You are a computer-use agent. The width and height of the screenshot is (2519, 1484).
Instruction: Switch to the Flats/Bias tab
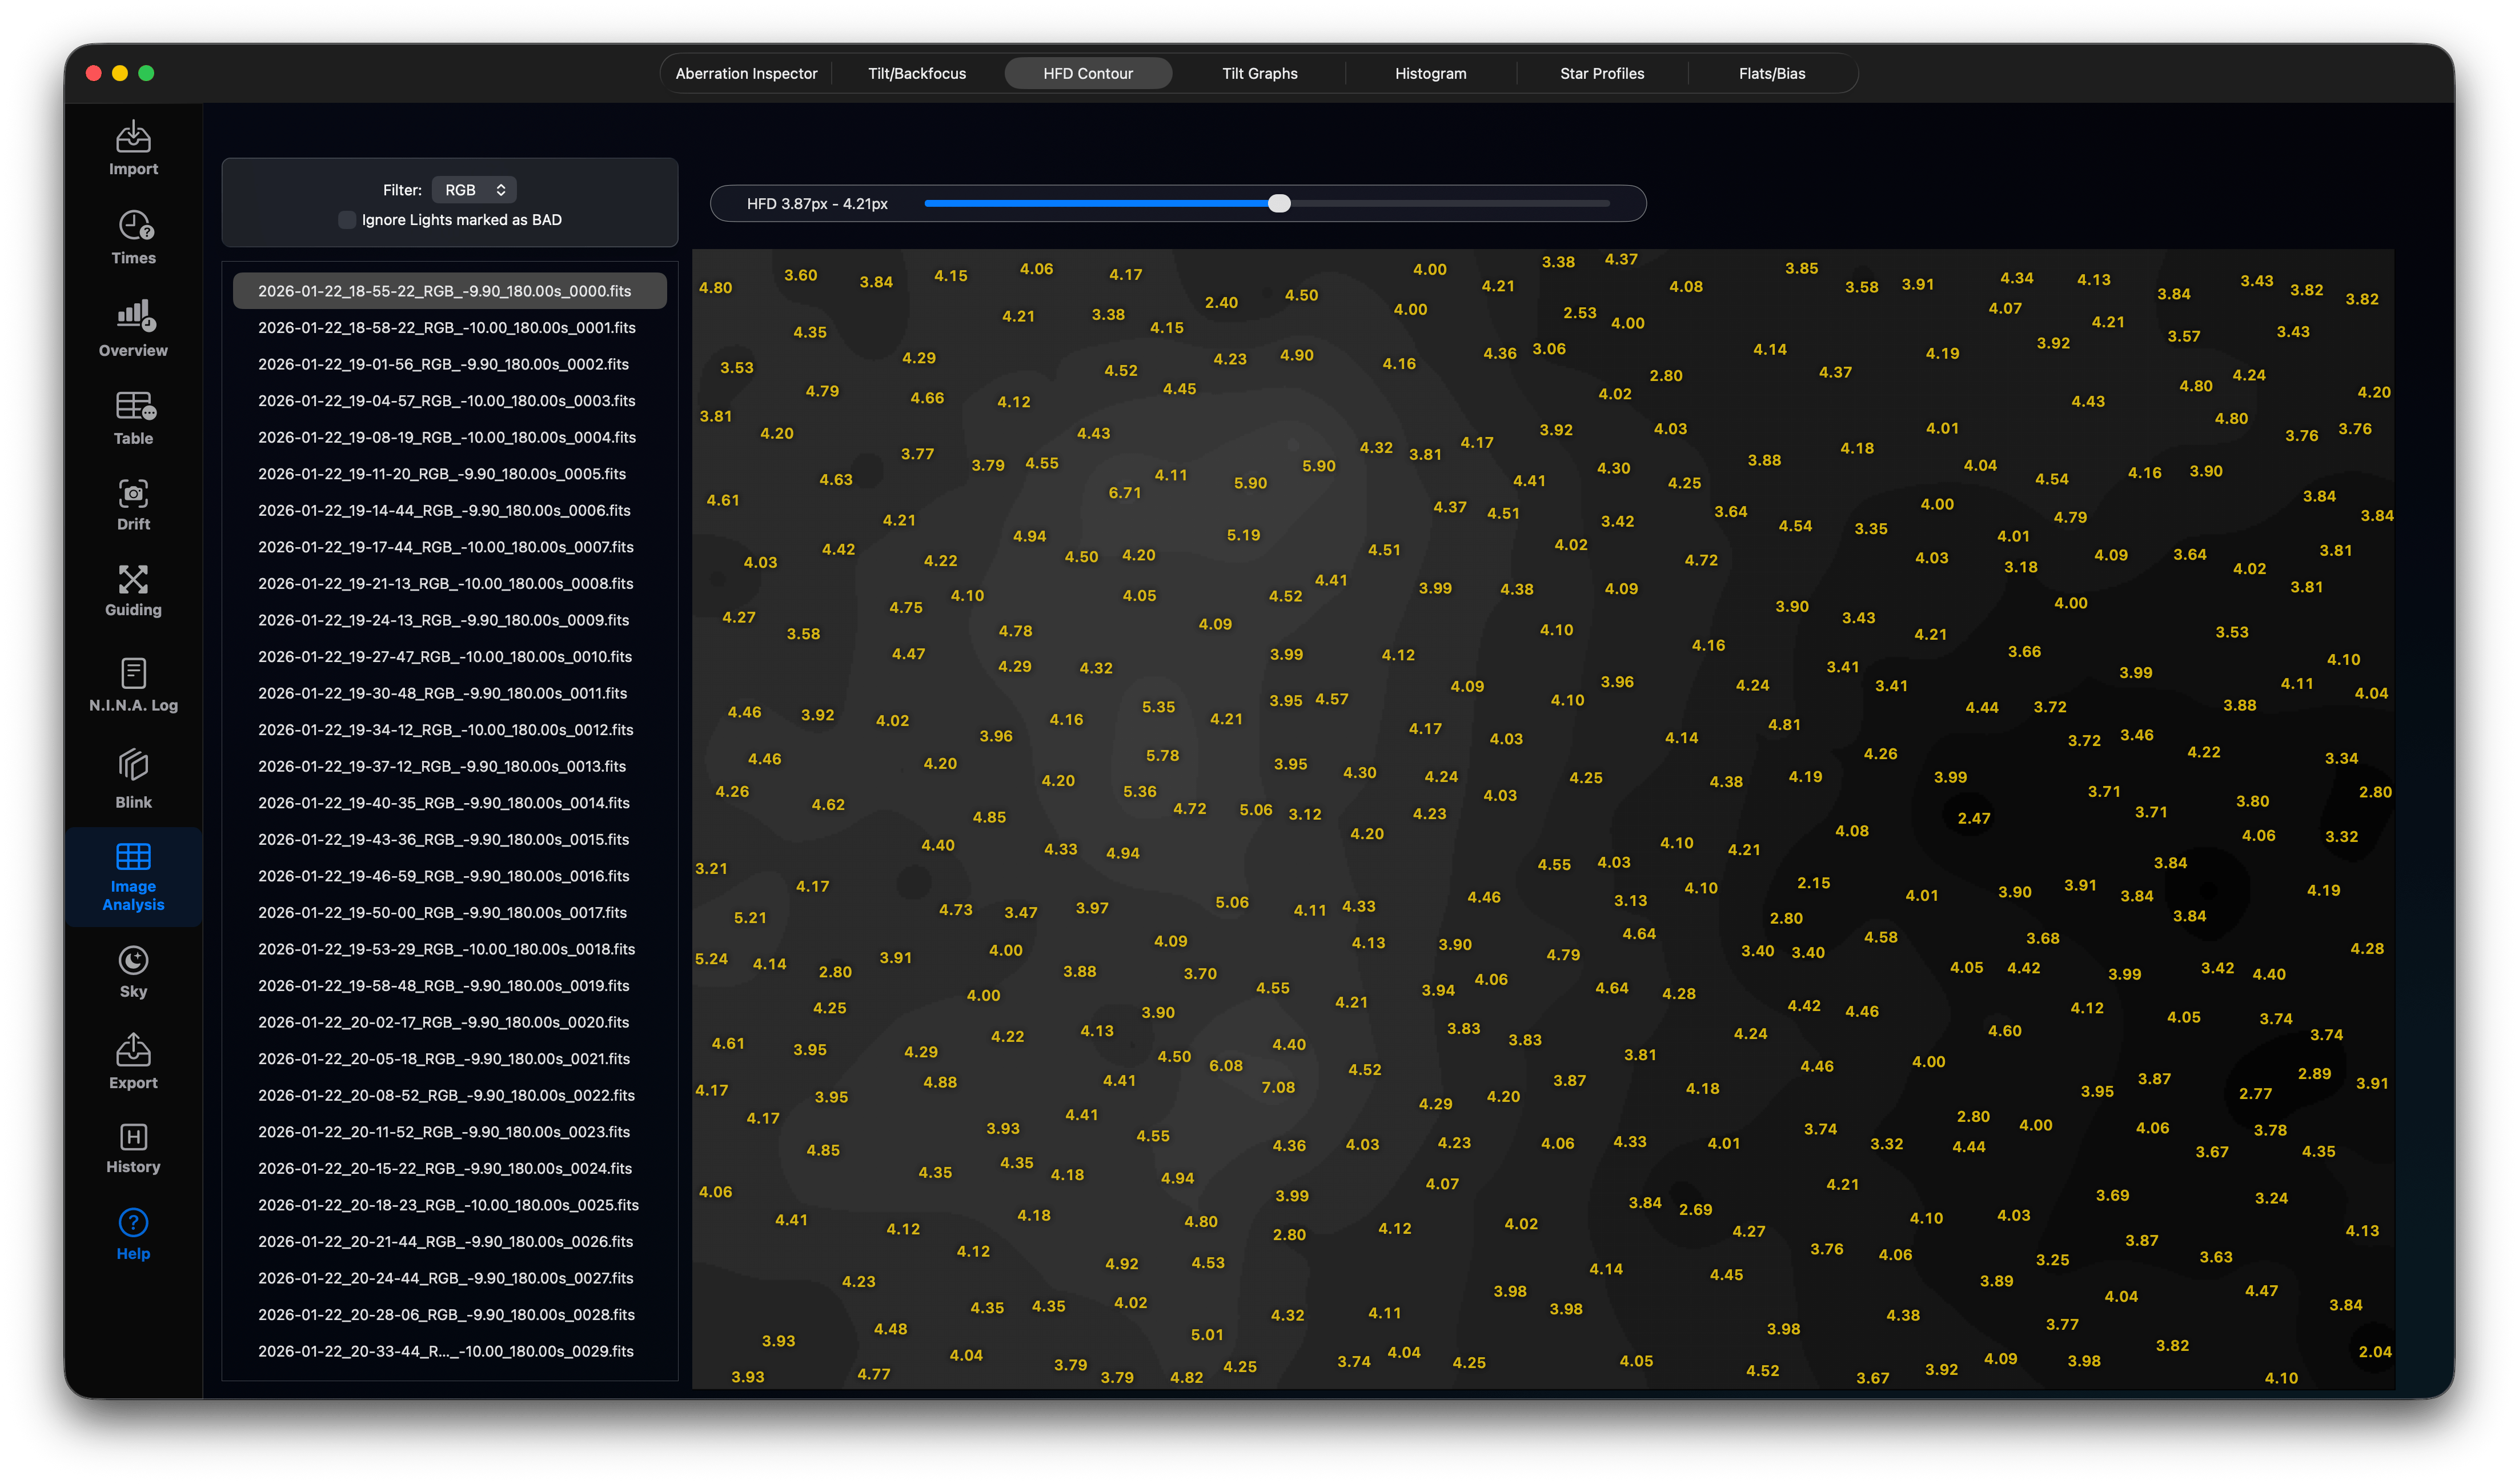(1772, 73)
